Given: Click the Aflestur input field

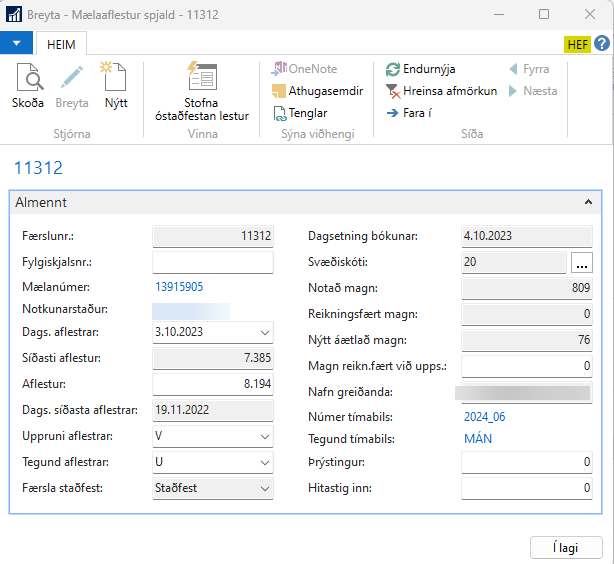Looking at the screenshot, I should pyautogui.click(x=212, y=384).
